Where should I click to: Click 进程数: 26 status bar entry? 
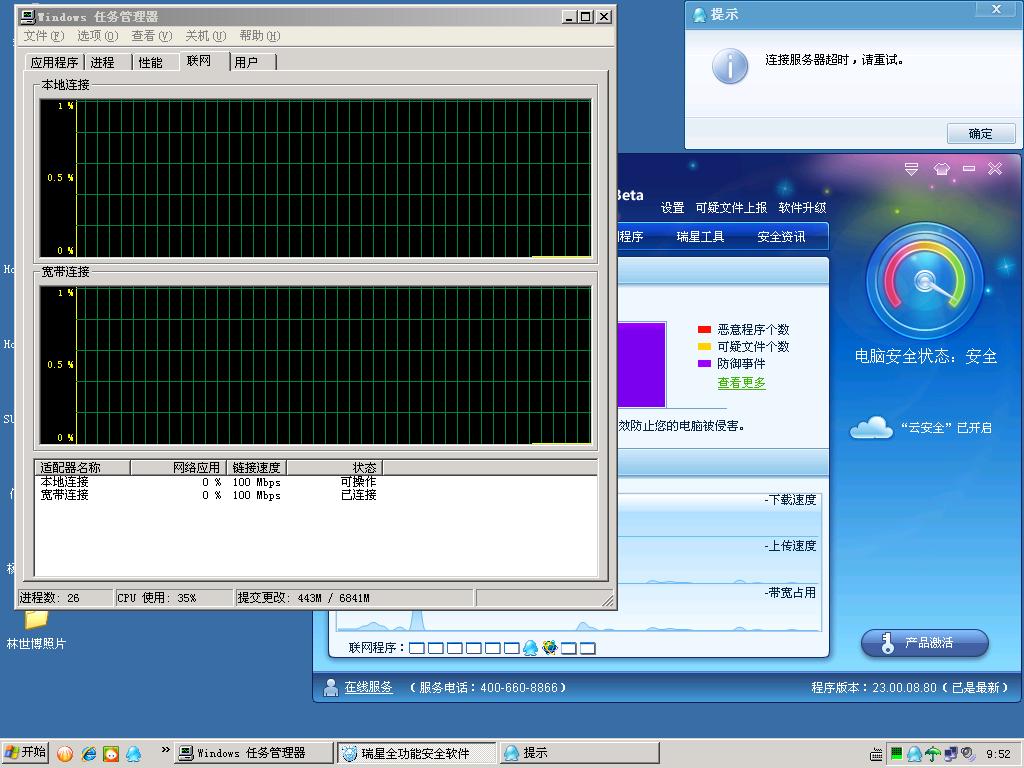(65, 598)
